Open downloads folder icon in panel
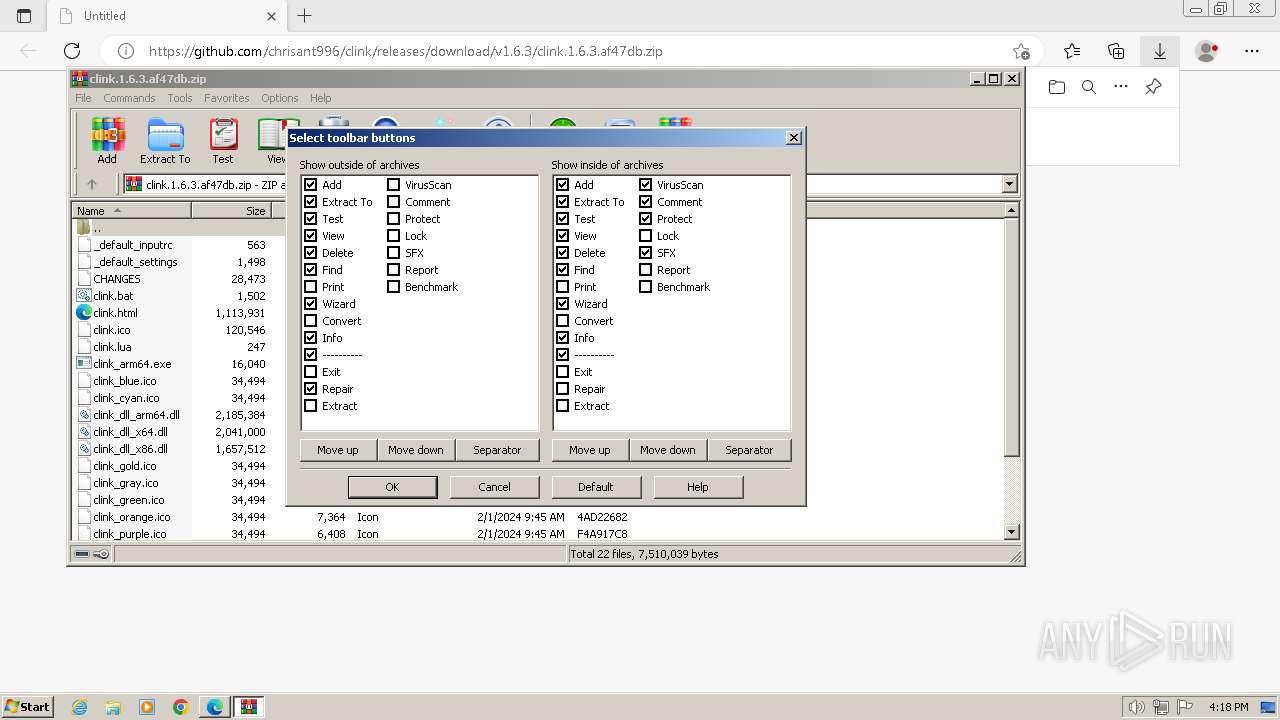The height and width of the screenshot is (720, 1280). coord(1057,87)
